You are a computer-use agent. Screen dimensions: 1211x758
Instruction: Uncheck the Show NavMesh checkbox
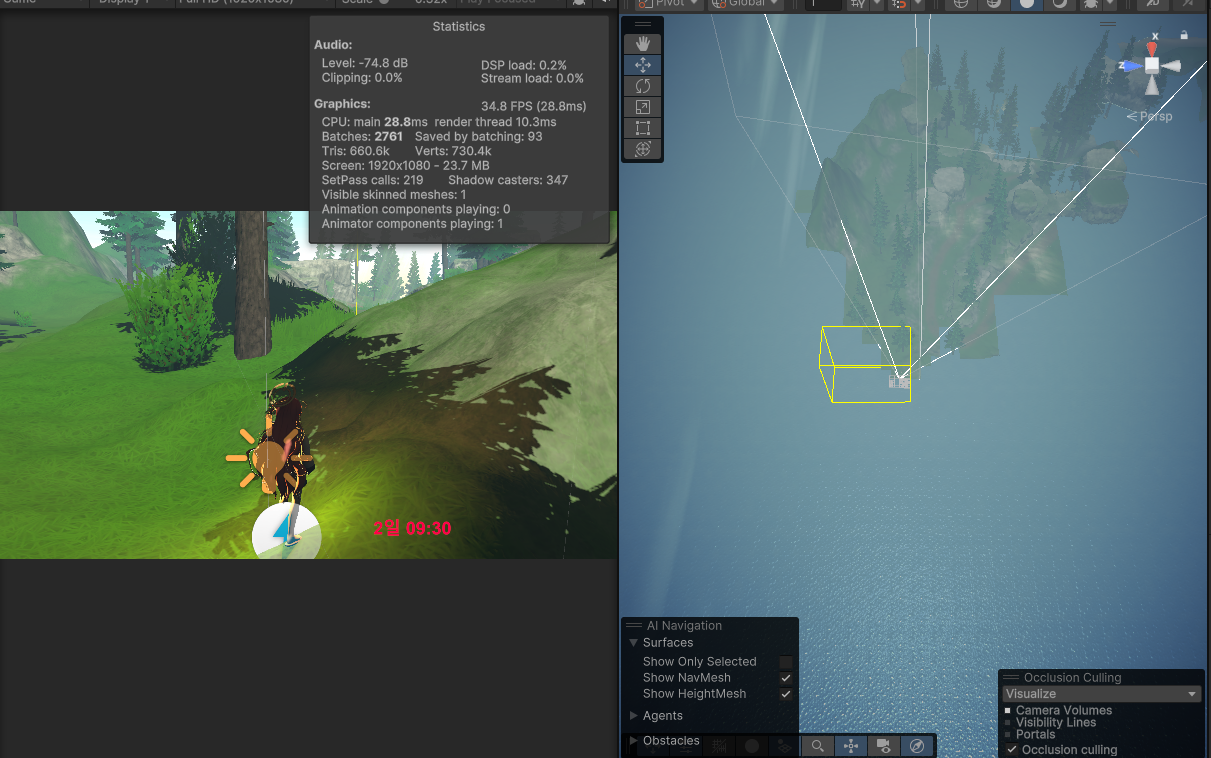(x=786, y=678)
